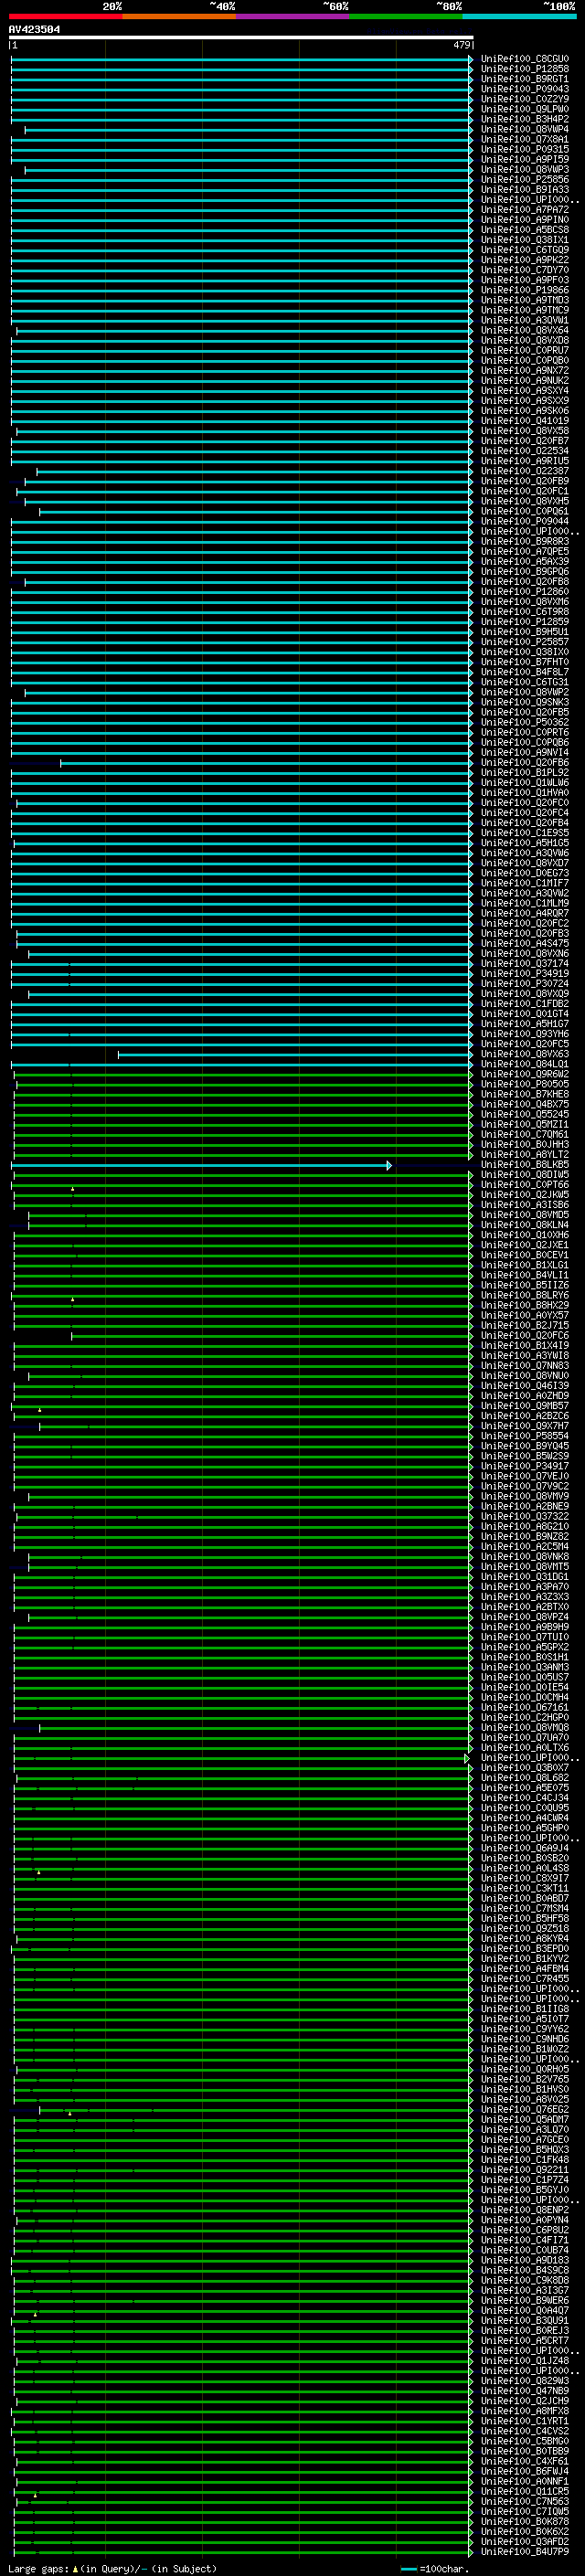Select UniRef100_Q8KLN4 label
585x2576 pixels.
[x=524, y=1225]
